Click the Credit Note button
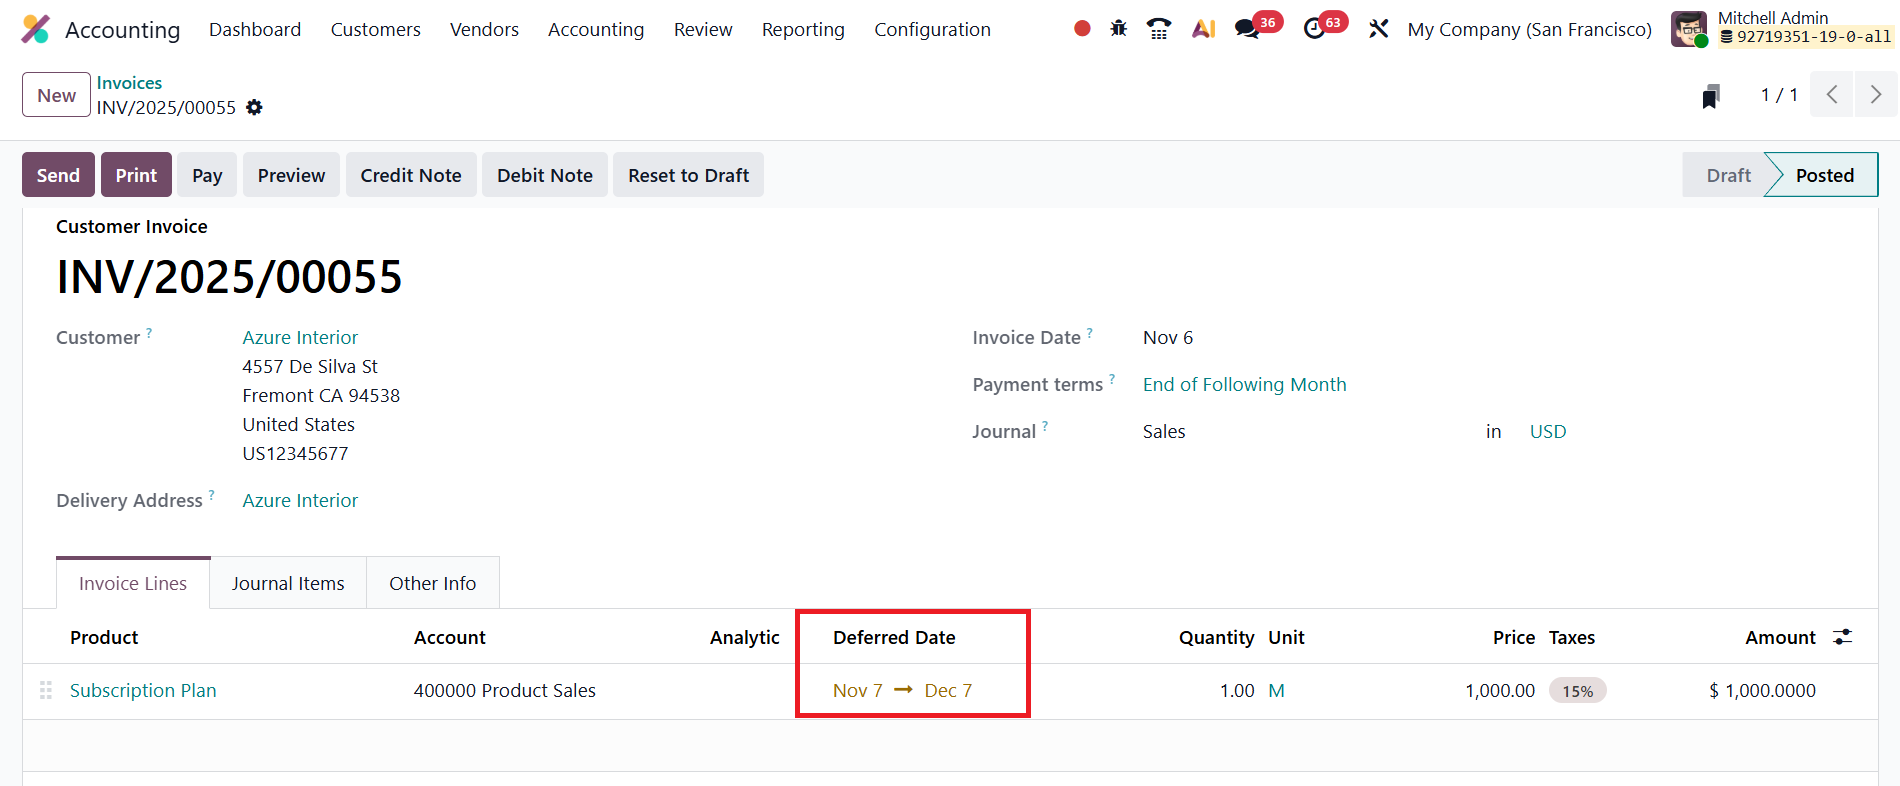This screenshot has height=786, width=1900. [x=411, y=175]
